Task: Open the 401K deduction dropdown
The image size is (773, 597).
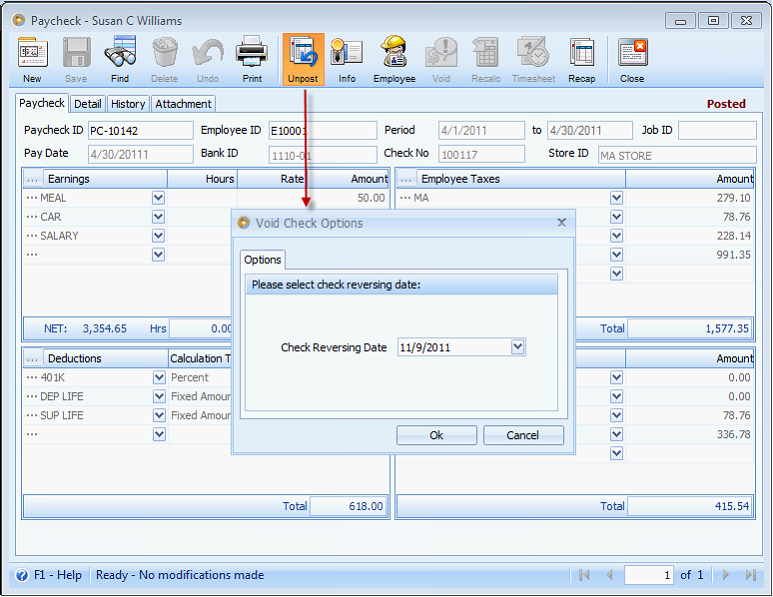Action: coord(159,378)
